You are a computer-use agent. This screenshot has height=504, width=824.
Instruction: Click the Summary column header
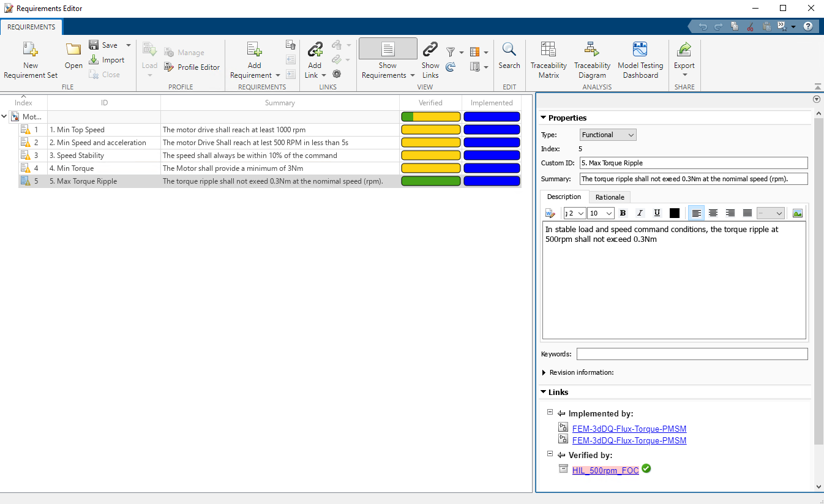pos(280,102)
